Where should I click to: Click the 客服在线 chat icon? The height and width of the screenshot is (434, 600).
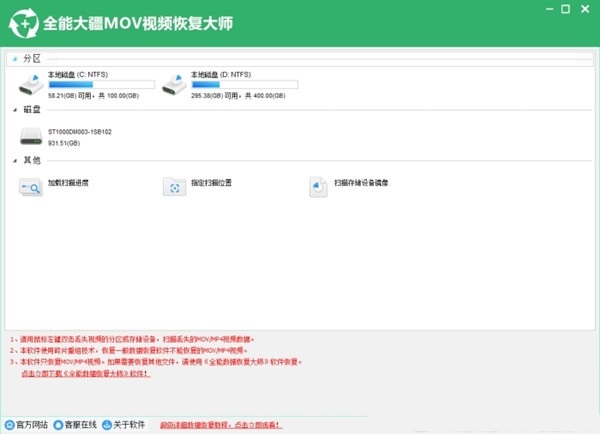58,425
